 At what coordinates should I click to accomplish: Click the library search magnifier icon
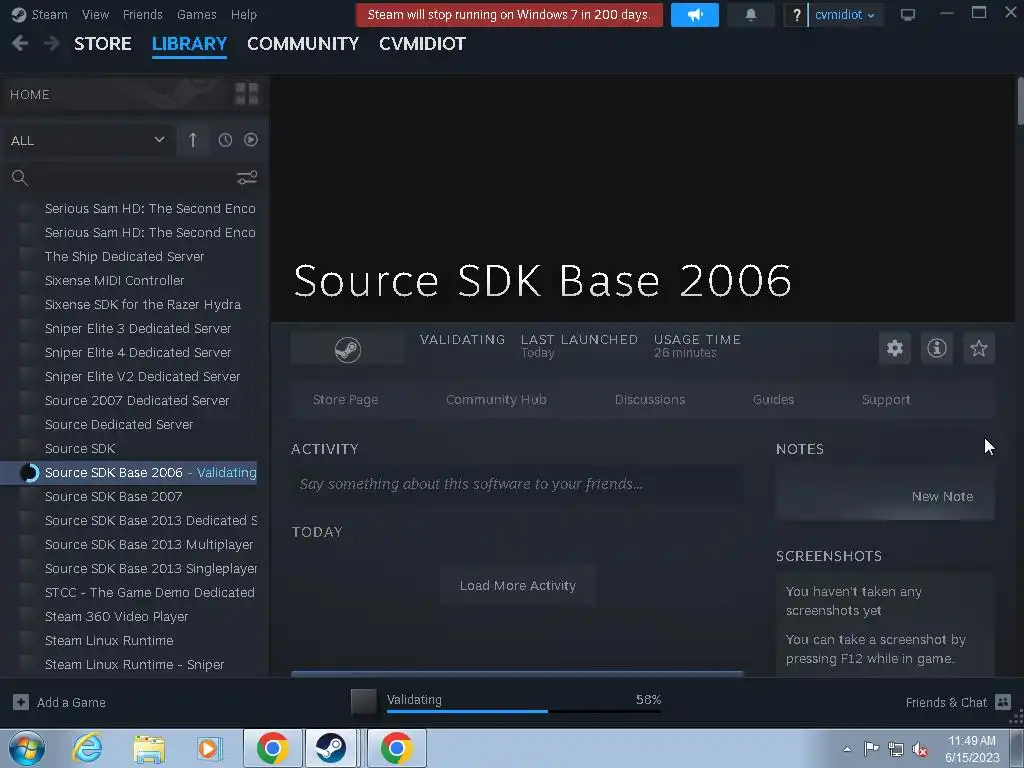point(20,178)
